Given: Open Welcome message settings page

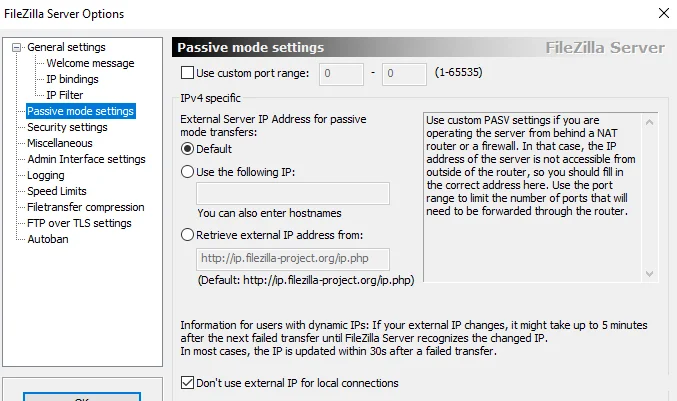Looking at the screenshot, I should (x=90, y=63).
